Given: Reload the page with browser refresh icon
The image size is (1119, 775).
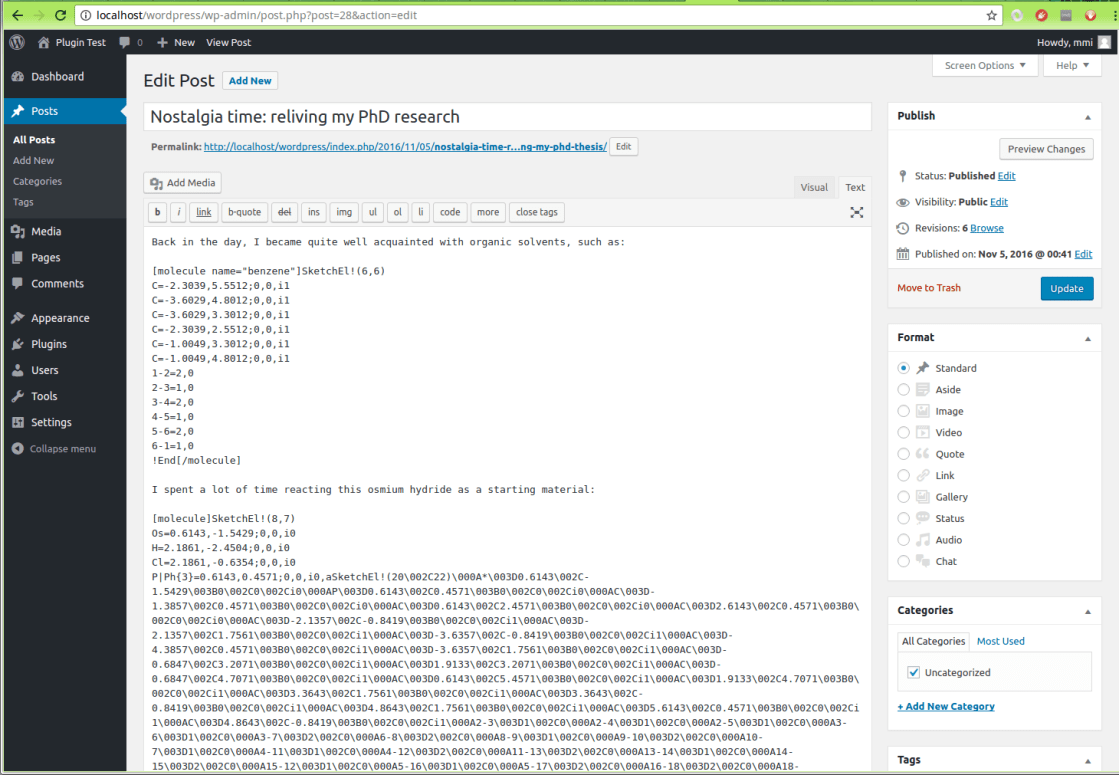Looking at the screenshot, I should (61, 15).
